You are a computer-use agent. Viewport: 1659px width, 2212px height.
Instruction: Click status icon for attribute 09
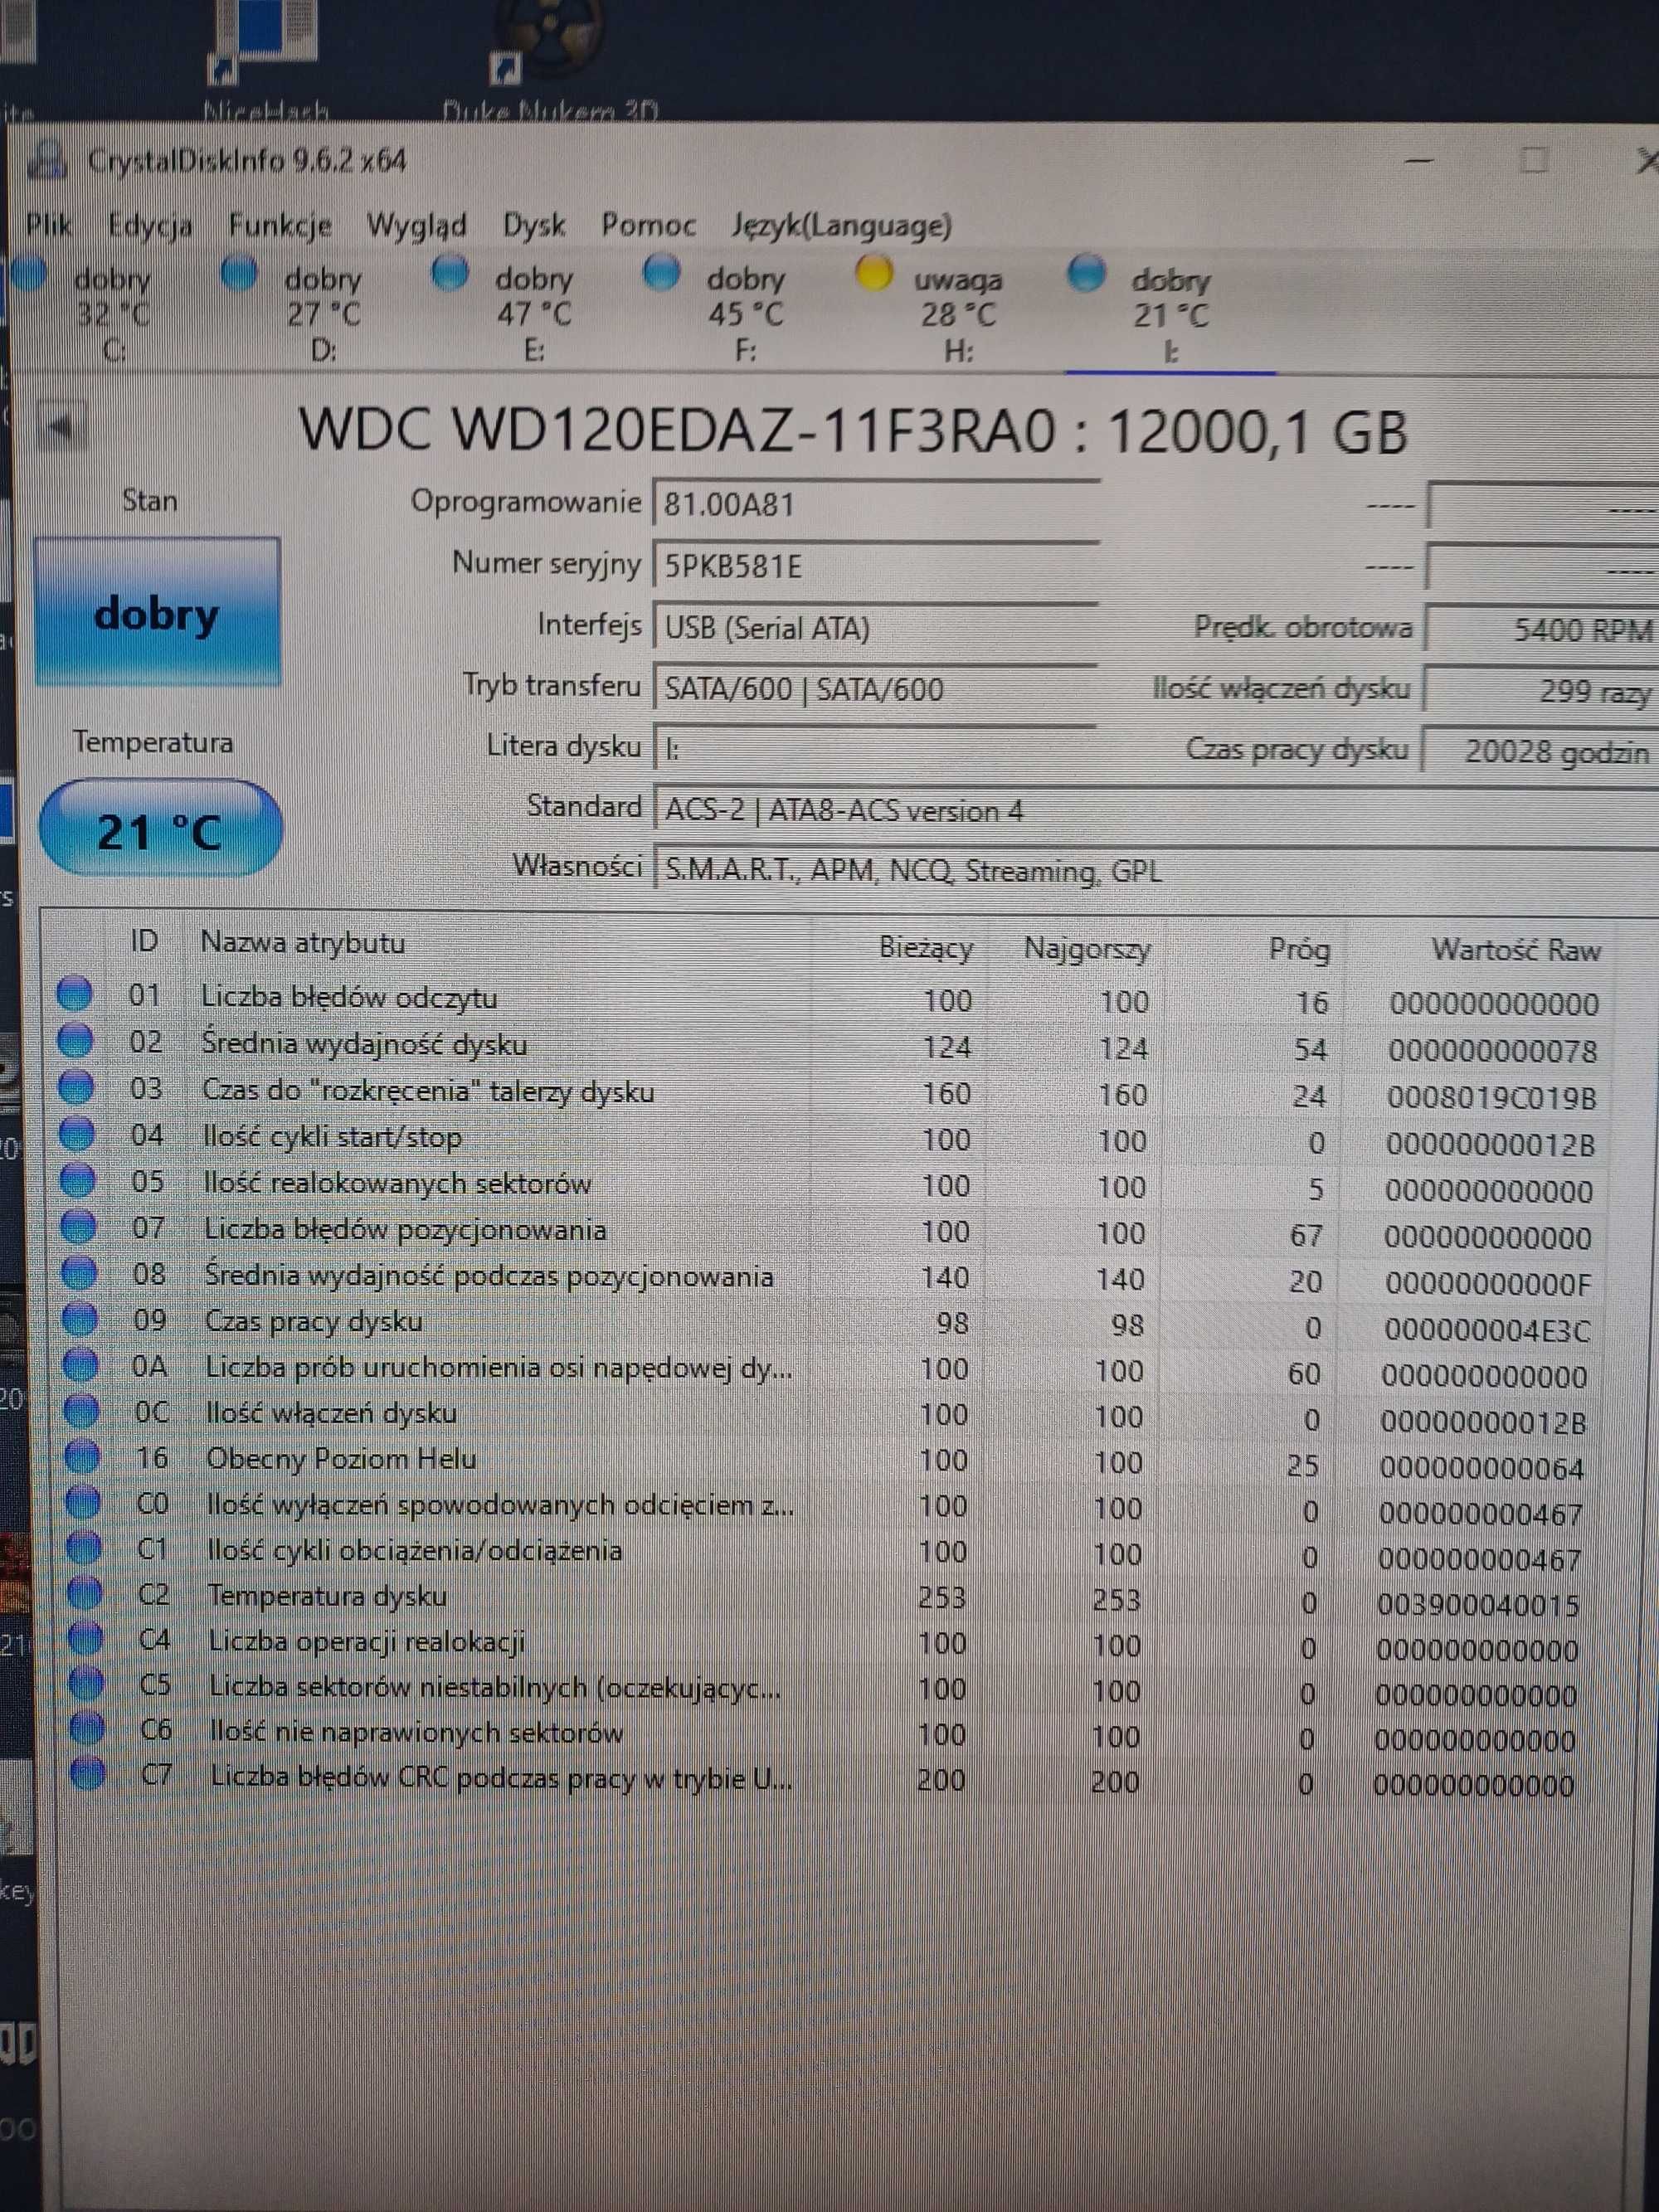[80, 1318]
